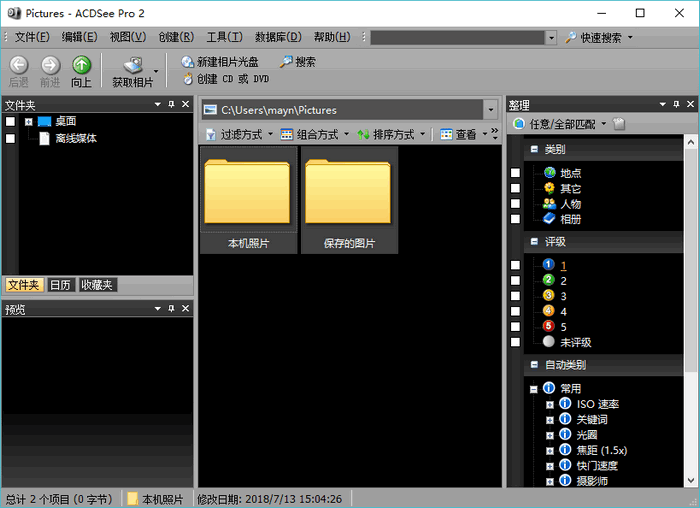Close the 整理 panel
Viewport: 700px width, 508px height.
(691, 104)
